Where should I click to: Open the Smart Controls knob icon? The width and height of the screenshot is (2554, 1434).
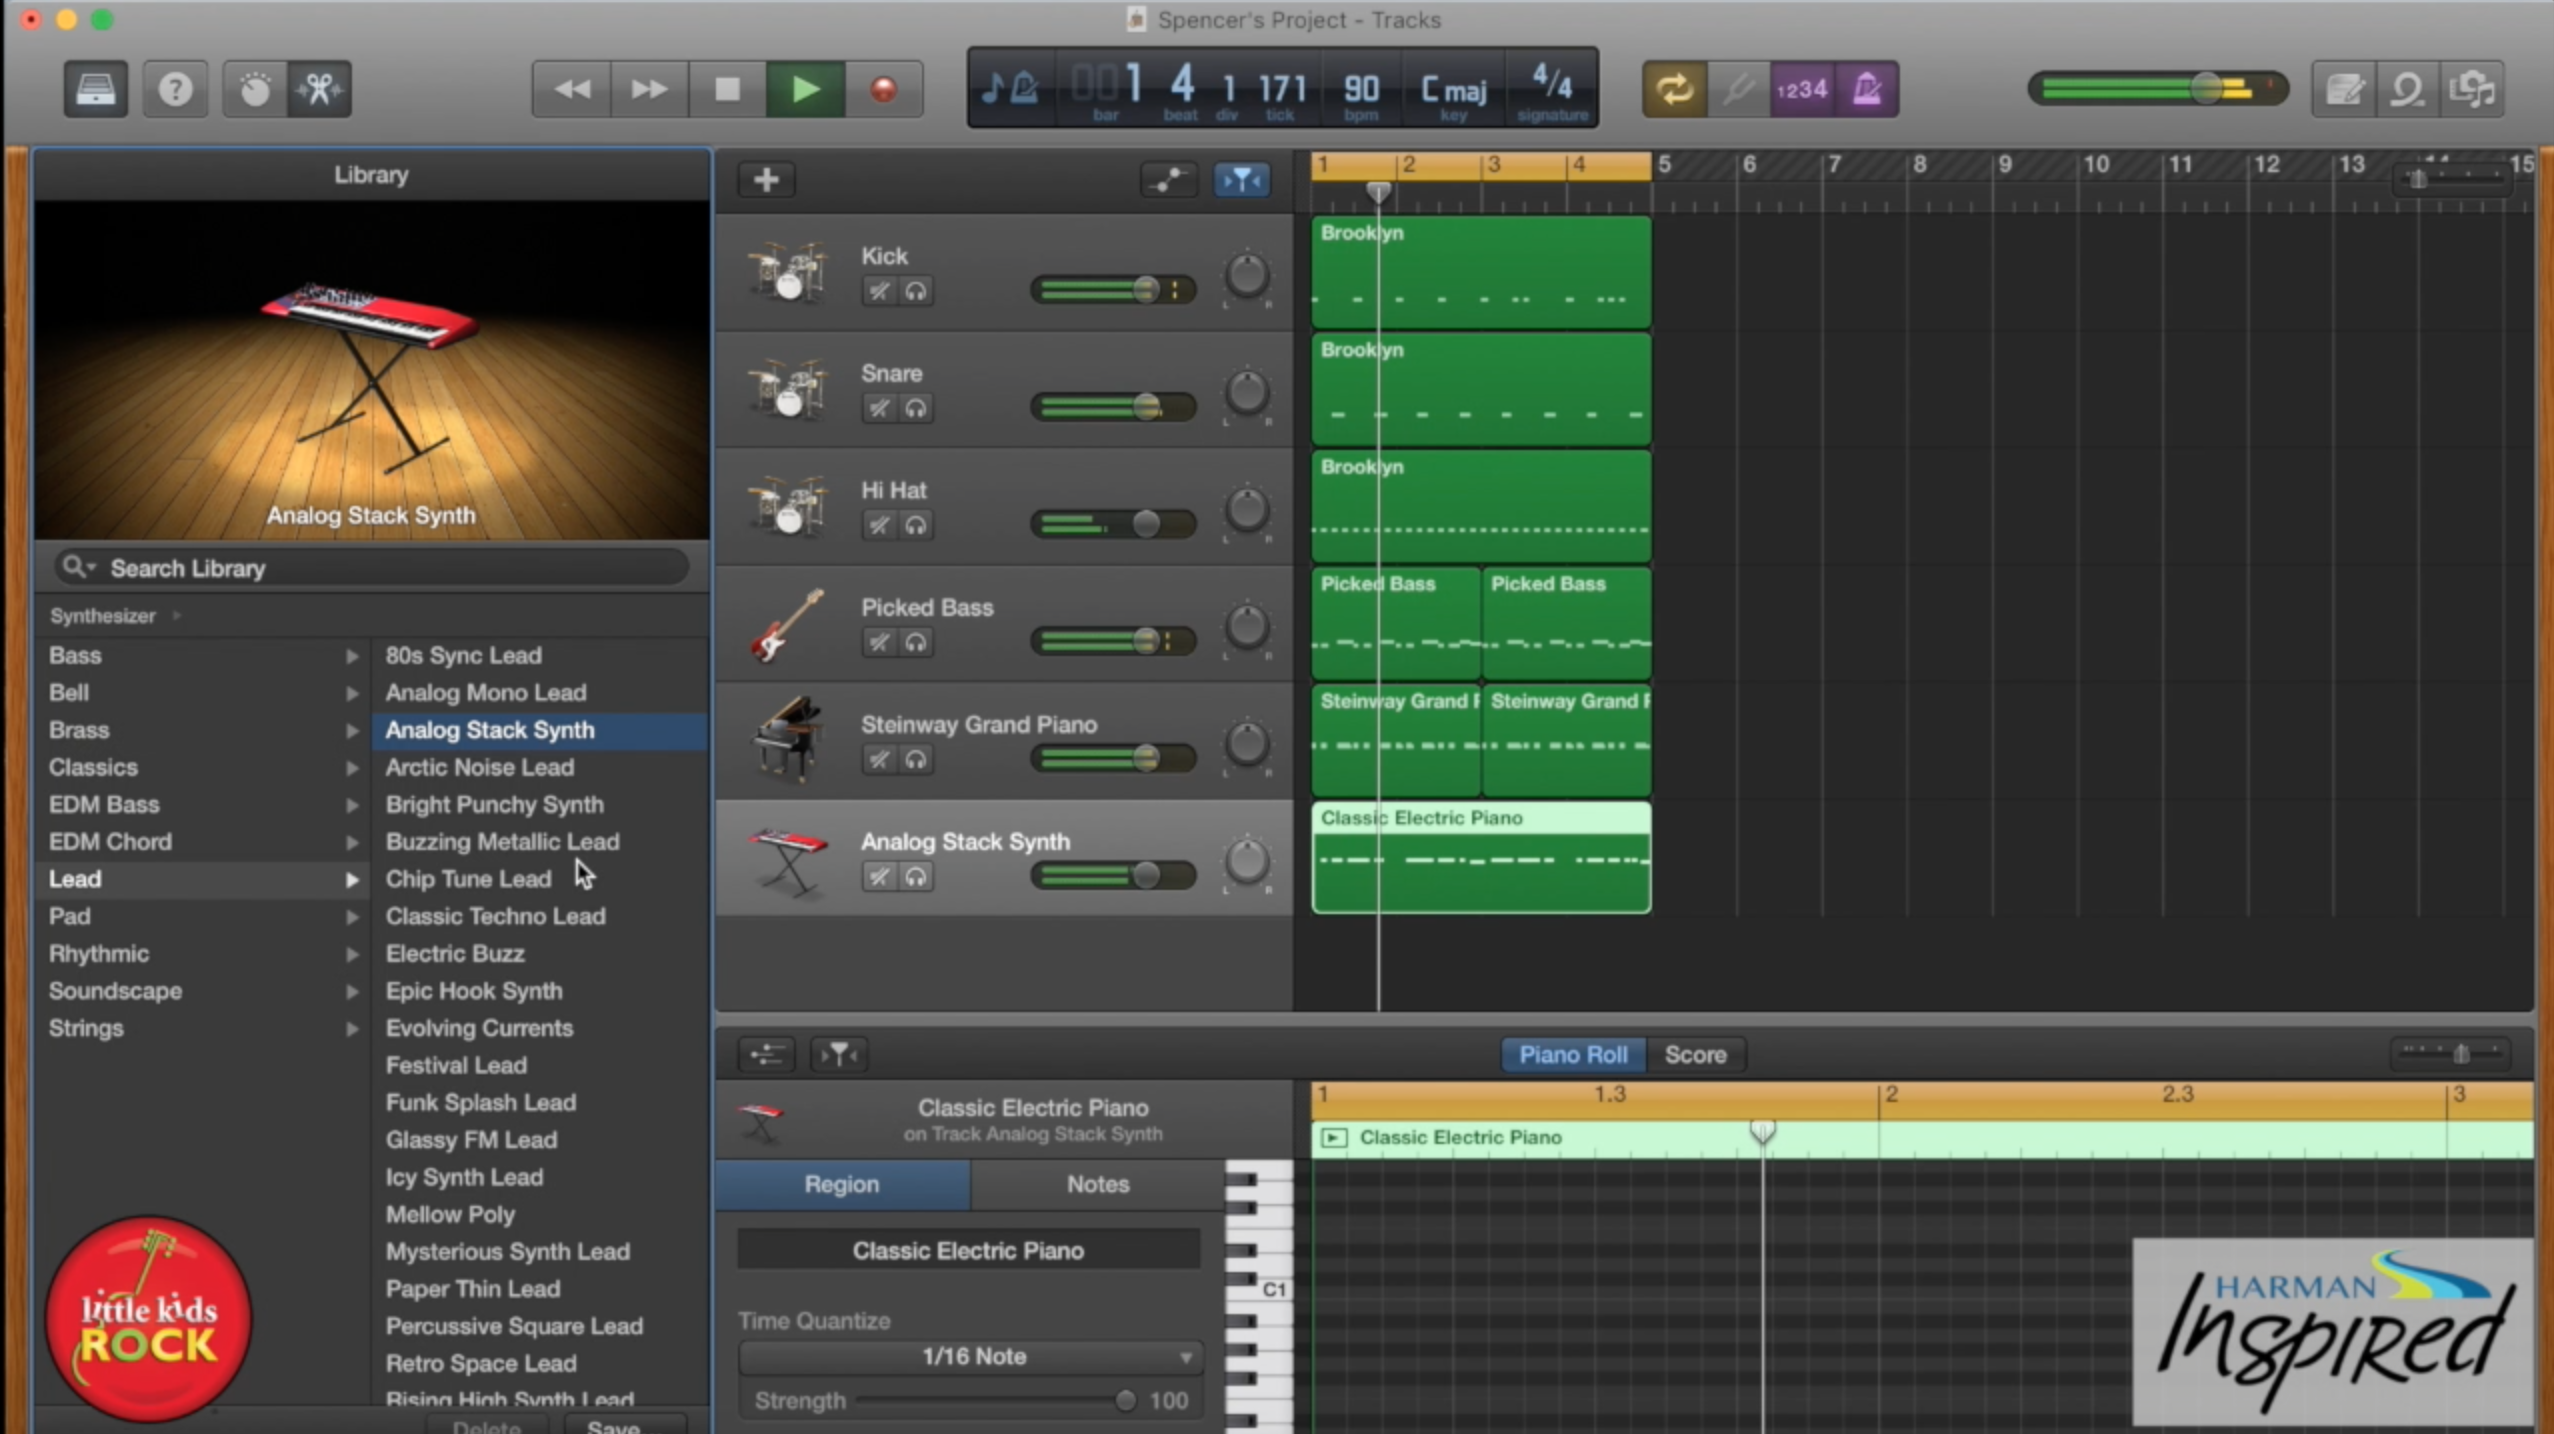coord(253,88)
